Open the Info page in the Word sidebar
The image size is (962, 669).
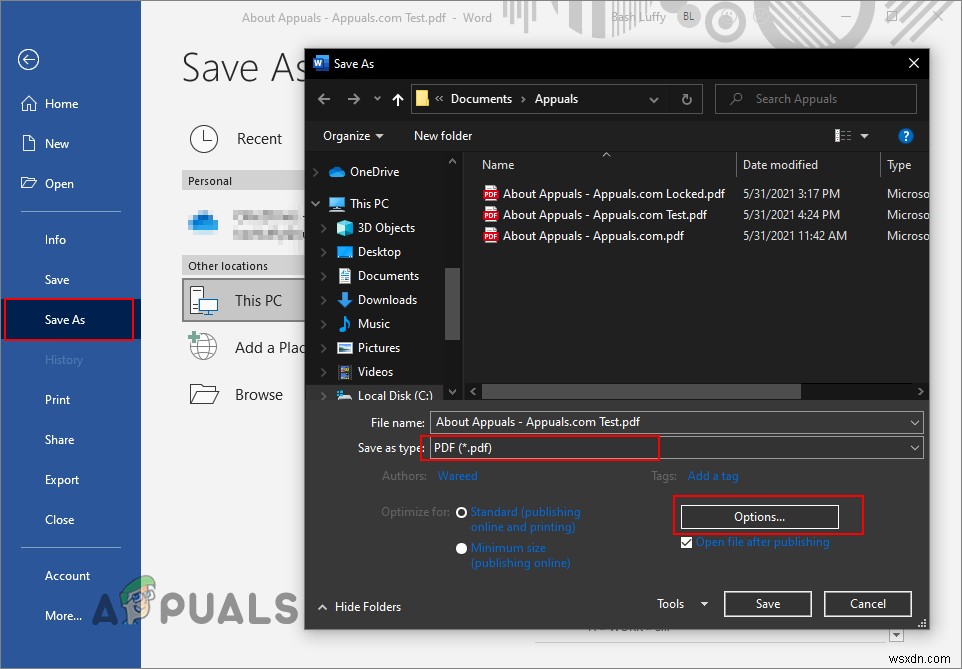pyautogui.click(x=55, y=240)
